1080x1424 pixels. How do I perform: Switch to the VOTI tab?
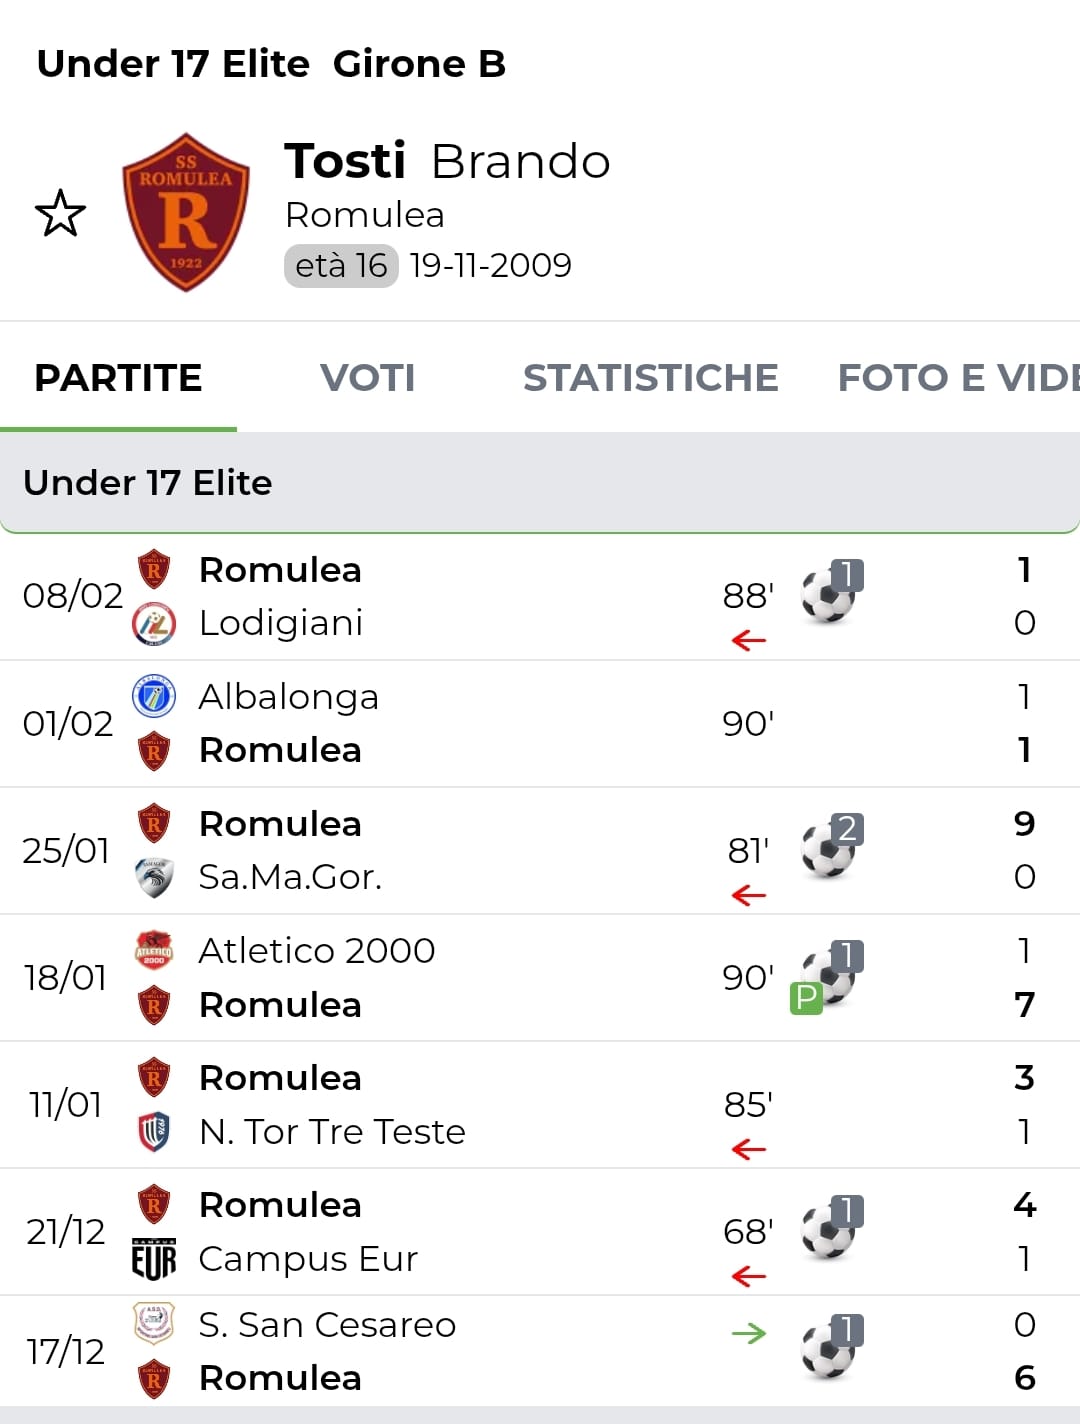pyautogui.click(x=367, y=378)
